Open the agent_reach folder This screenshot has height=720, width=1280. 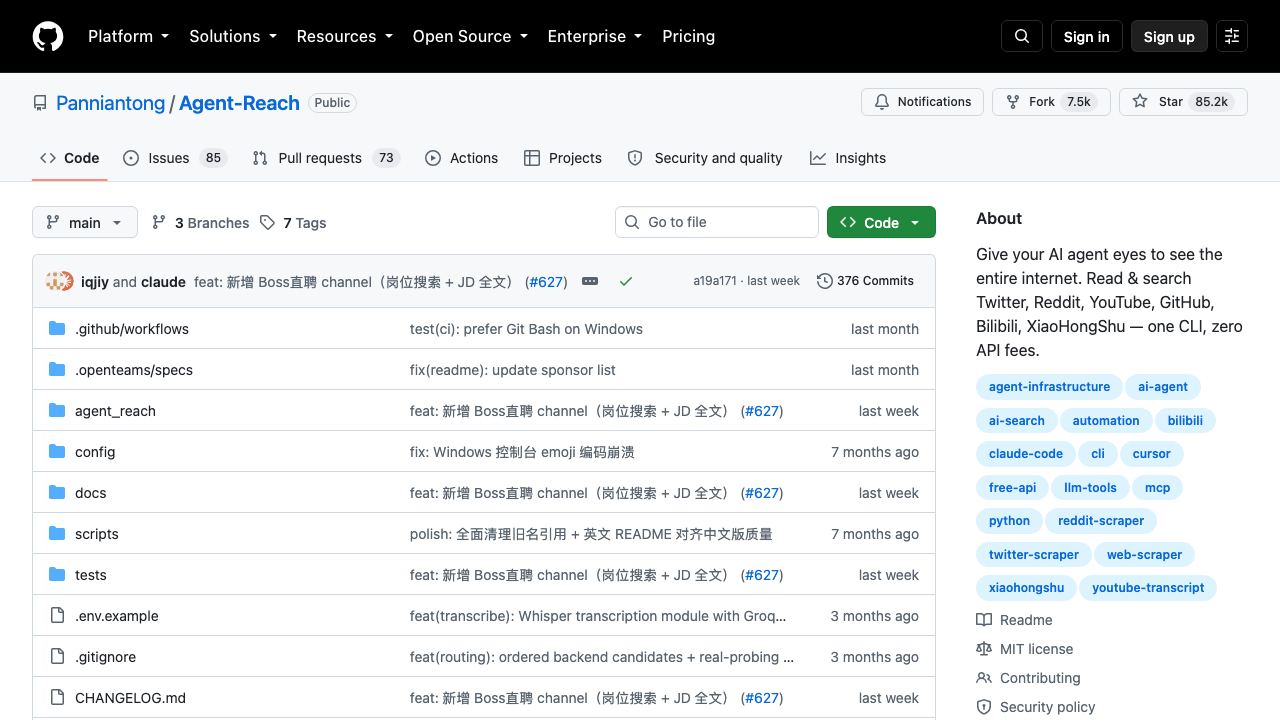click(x=115, y=411)
